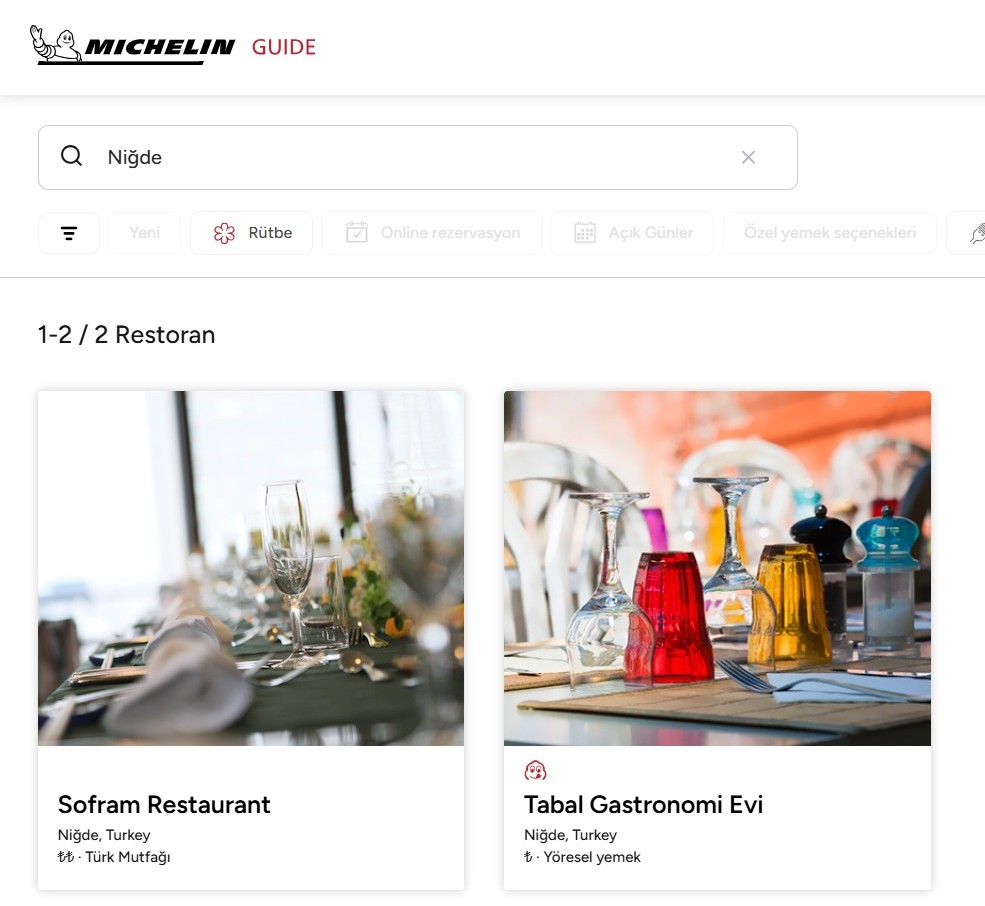Click into the Niğde search field
The image size is (985, 906).
point(418,157)
